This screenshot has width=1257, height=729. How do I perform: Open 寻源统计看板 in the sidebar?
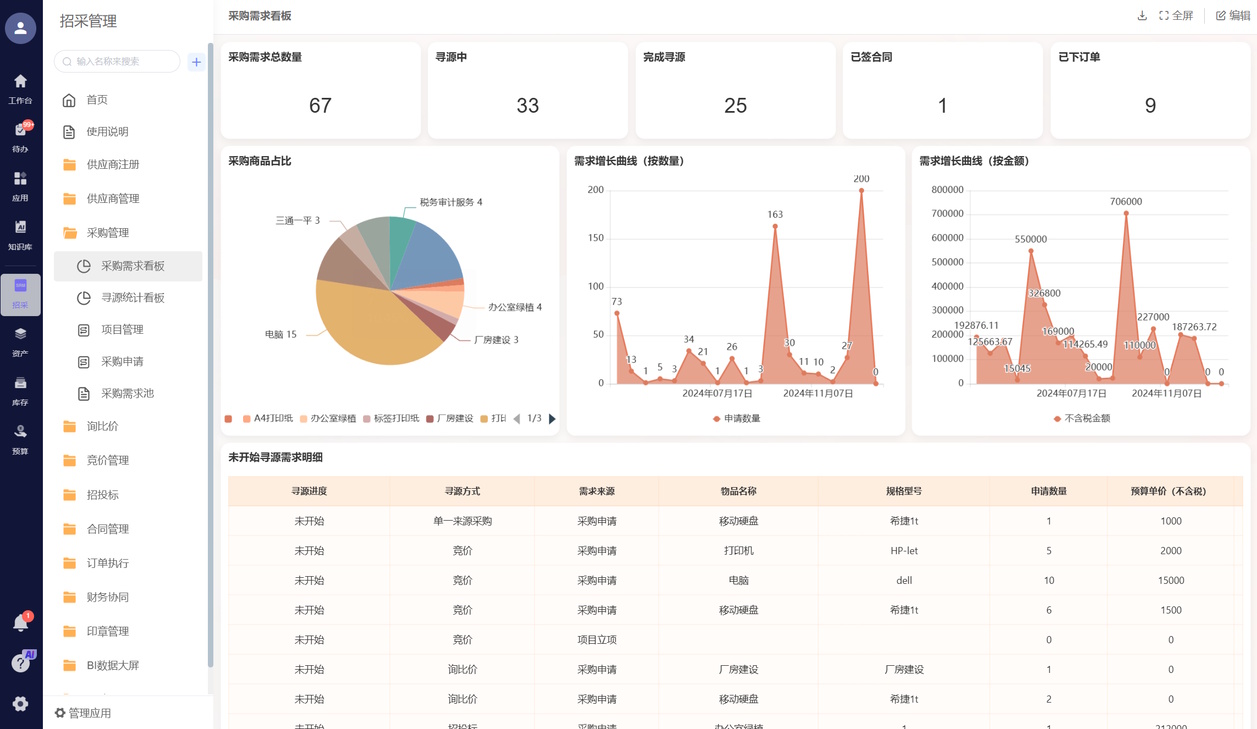point(132,298)
